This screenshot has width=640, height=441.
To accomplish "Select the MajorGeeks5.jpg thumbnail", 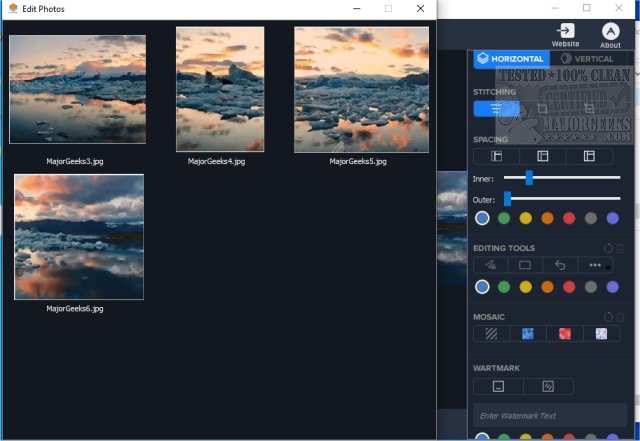I will click(361, 90).
